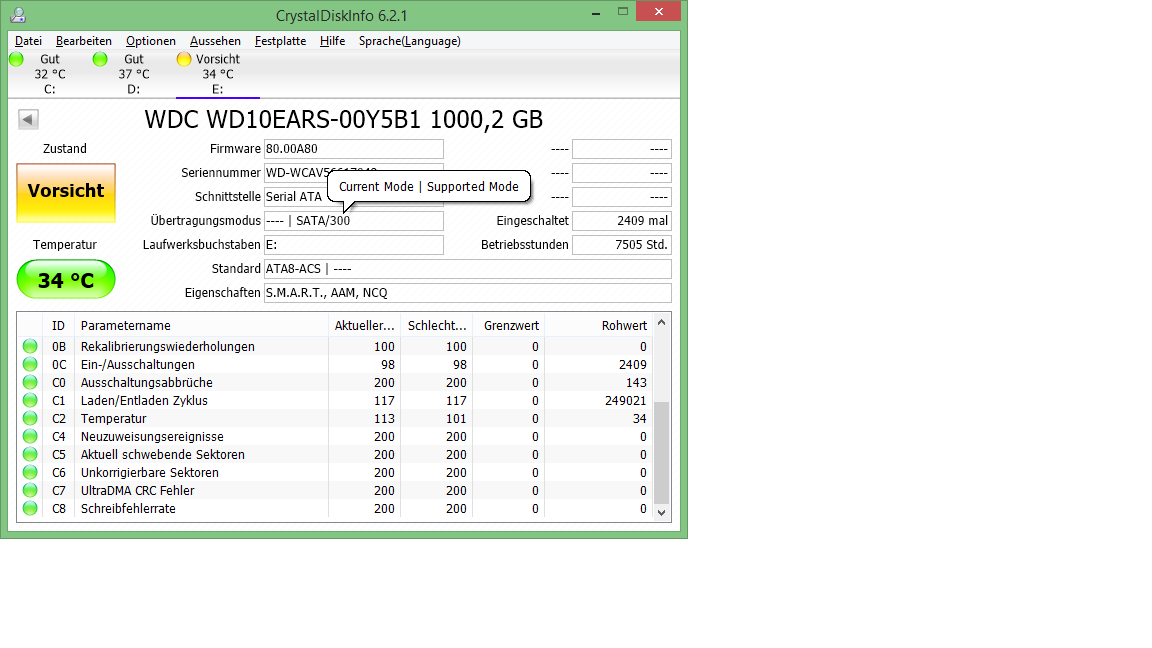Select the UltraDMA CRC Fehler parameter name
Image resolution: width=1152 pixels, height=648 pixels.
137,490
